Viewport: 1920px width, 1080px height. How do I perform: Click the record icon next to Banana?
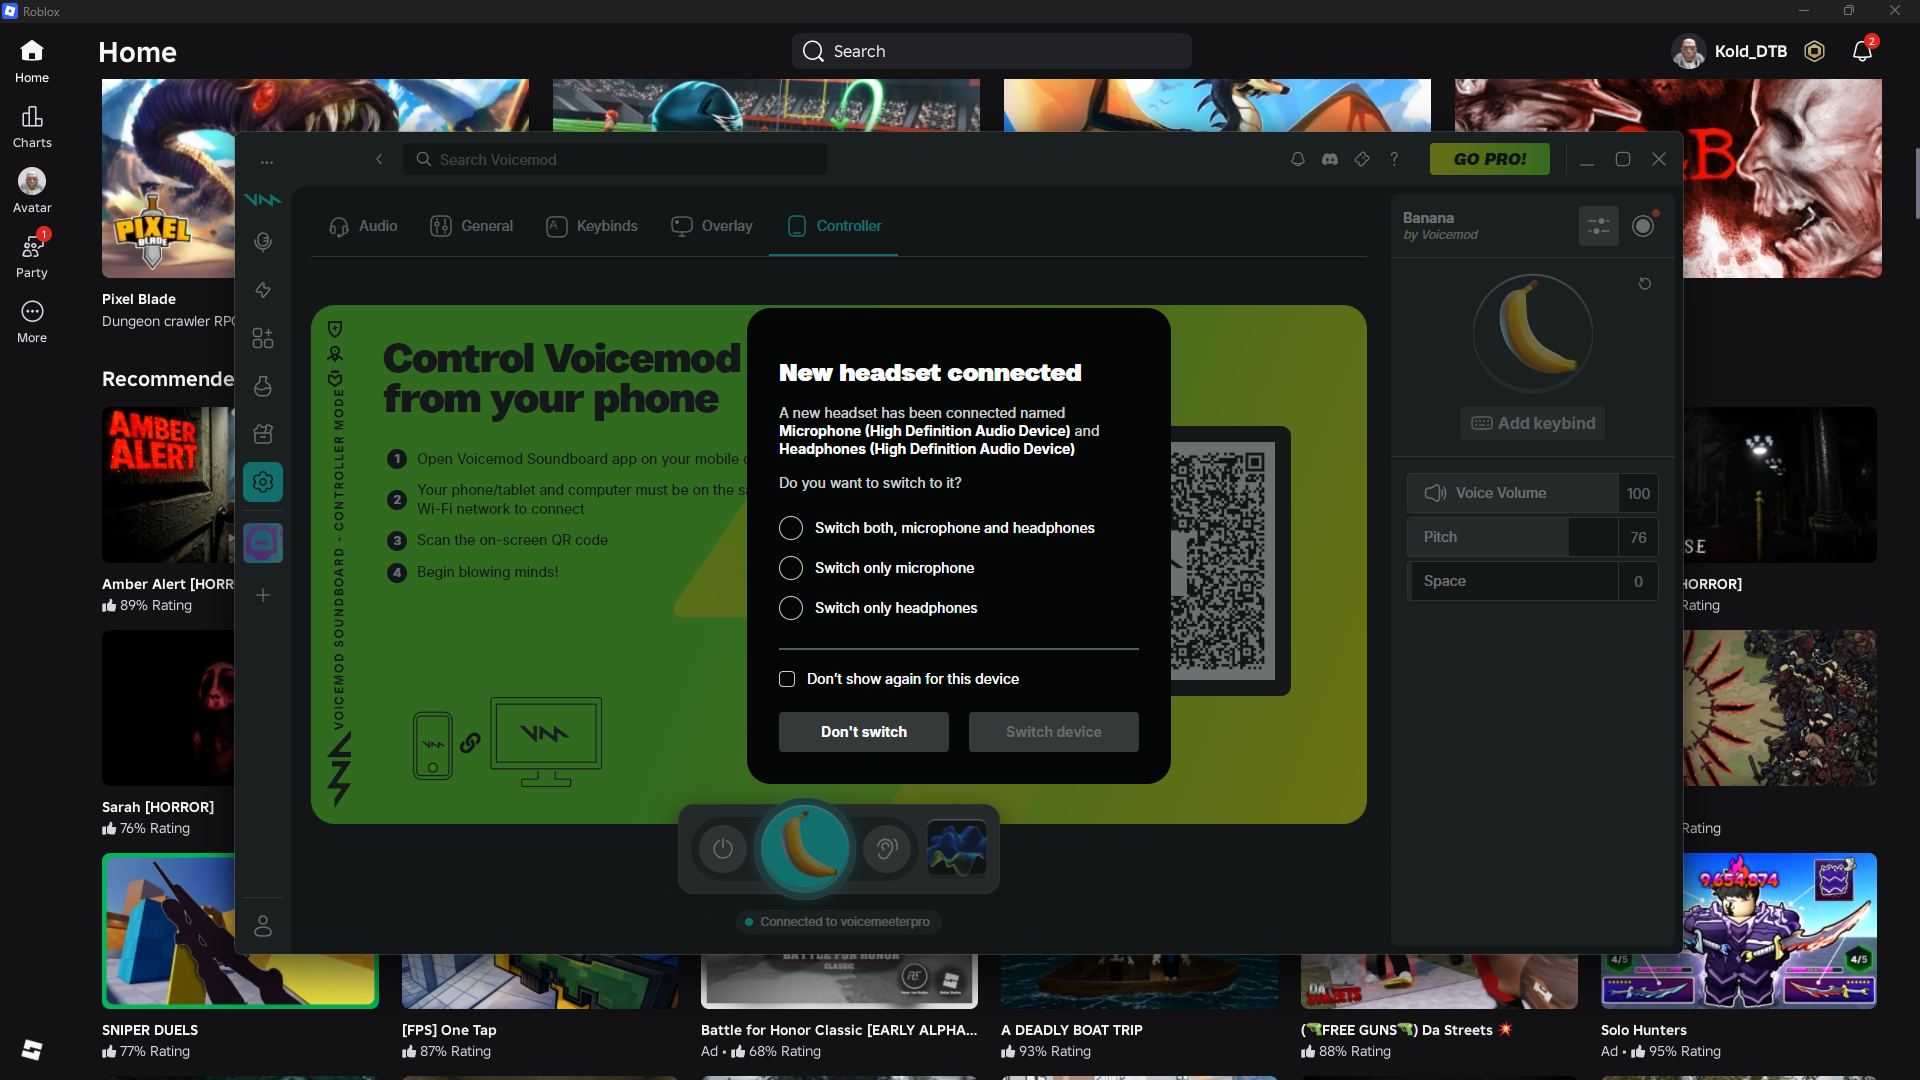coord(1643,226)
